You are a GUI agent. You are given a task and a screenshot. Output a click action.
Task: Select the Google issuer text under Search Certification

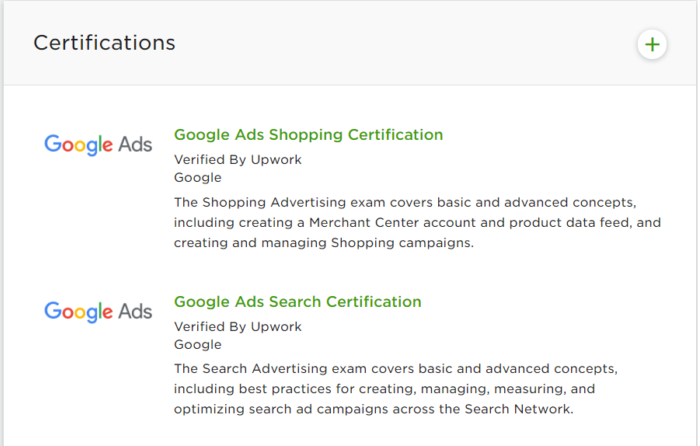[197, 345]
